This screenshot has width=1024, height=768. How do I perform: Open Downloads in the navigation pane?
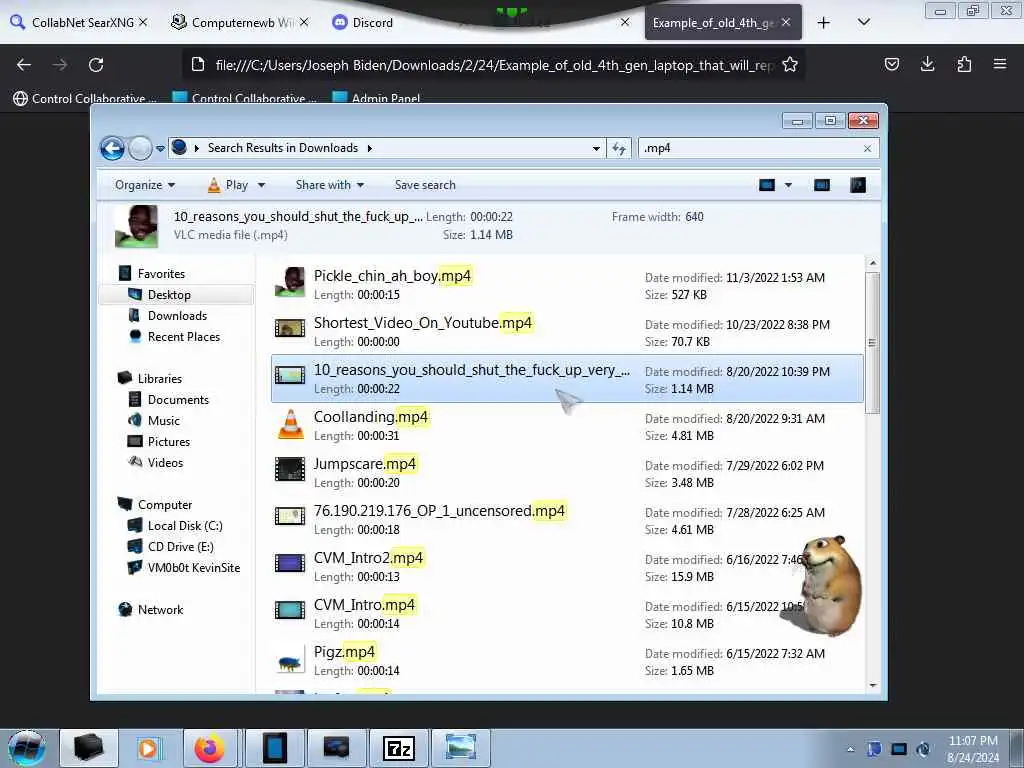point(177,315)
